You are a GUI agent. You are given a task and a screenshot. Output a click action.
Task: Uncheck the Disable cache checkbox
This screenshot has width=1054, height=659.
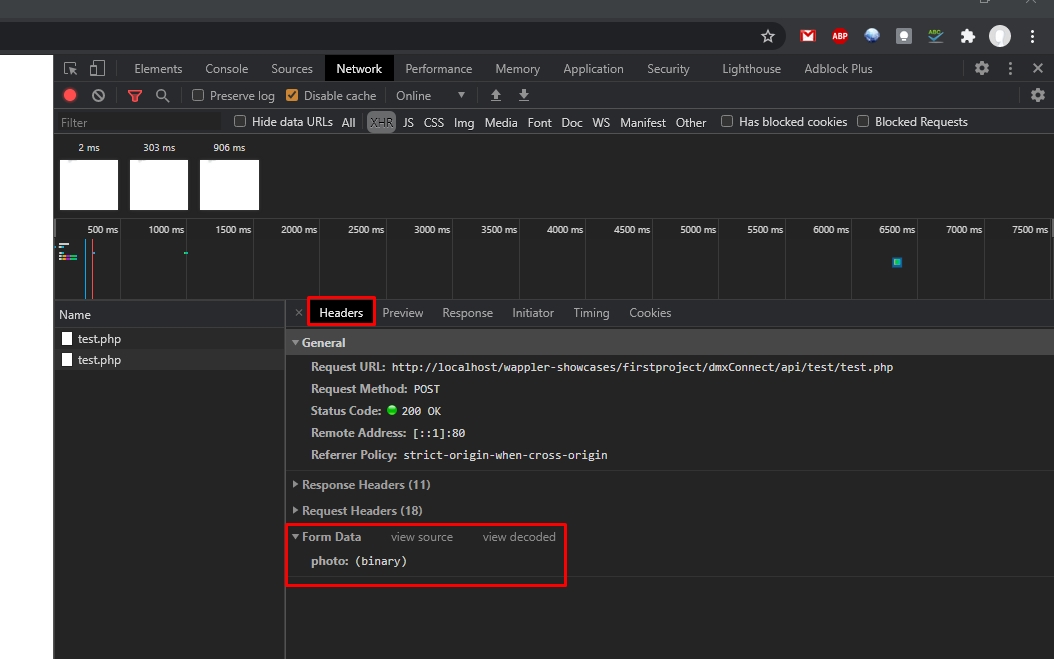click(292, 96)
